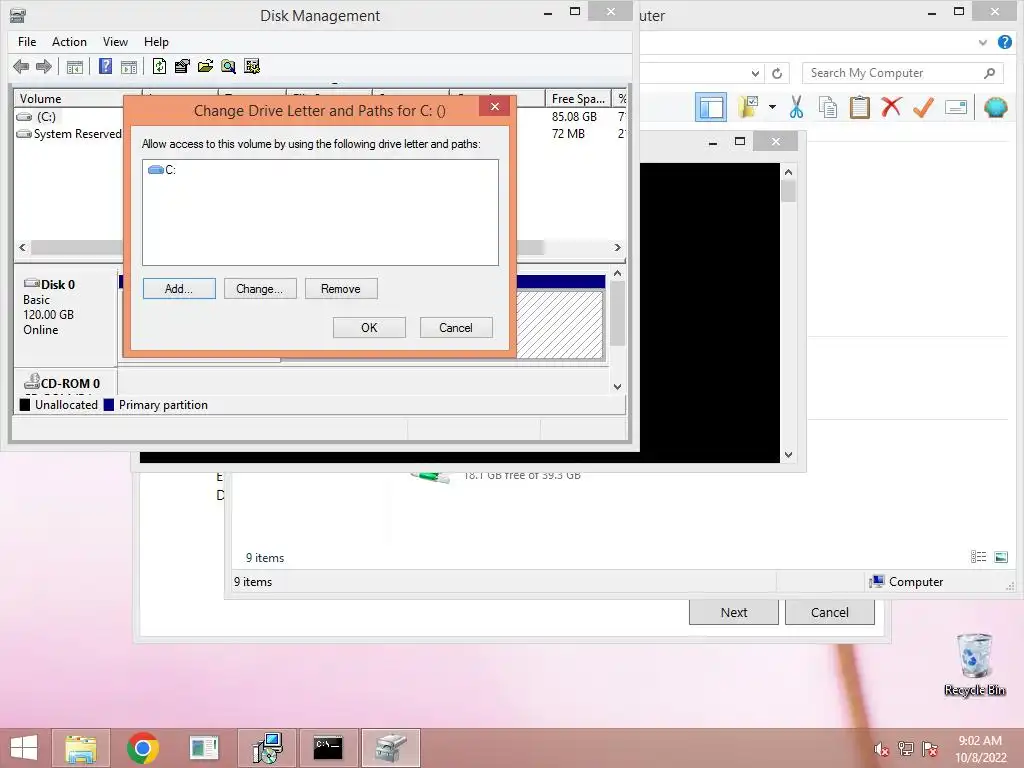Launch Chrome from the taskbar
1024x768 pixels.
(142, 748)
